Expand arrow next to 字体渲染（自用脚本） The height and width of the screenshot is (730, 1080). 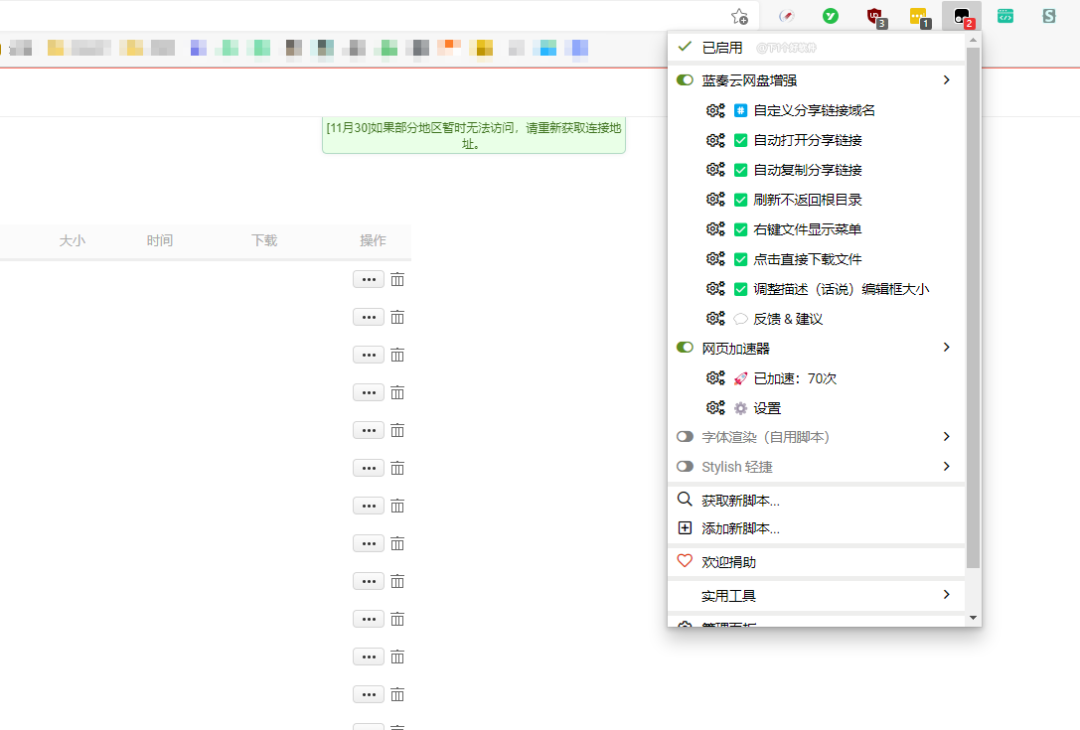[x=946, y=437]
